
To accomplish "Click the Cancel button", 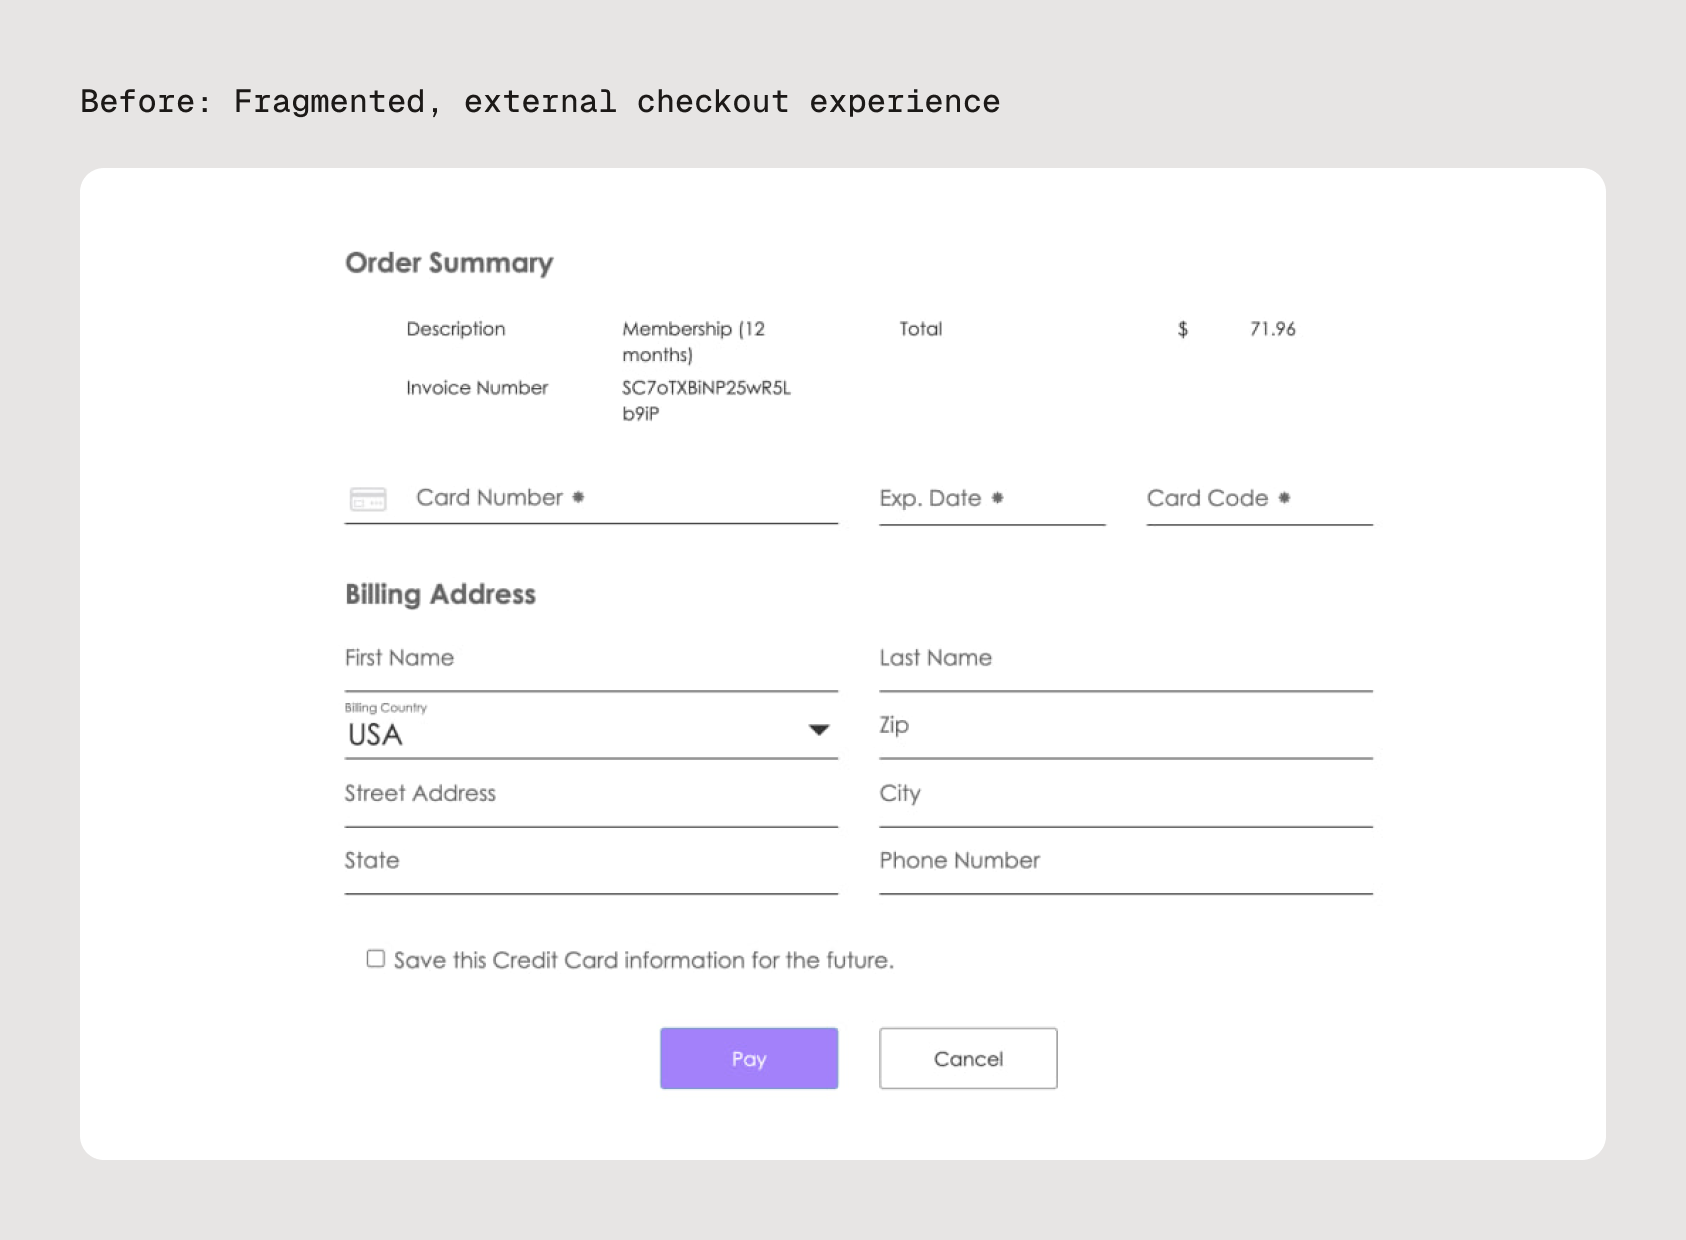I will [x=968, y=1058].
